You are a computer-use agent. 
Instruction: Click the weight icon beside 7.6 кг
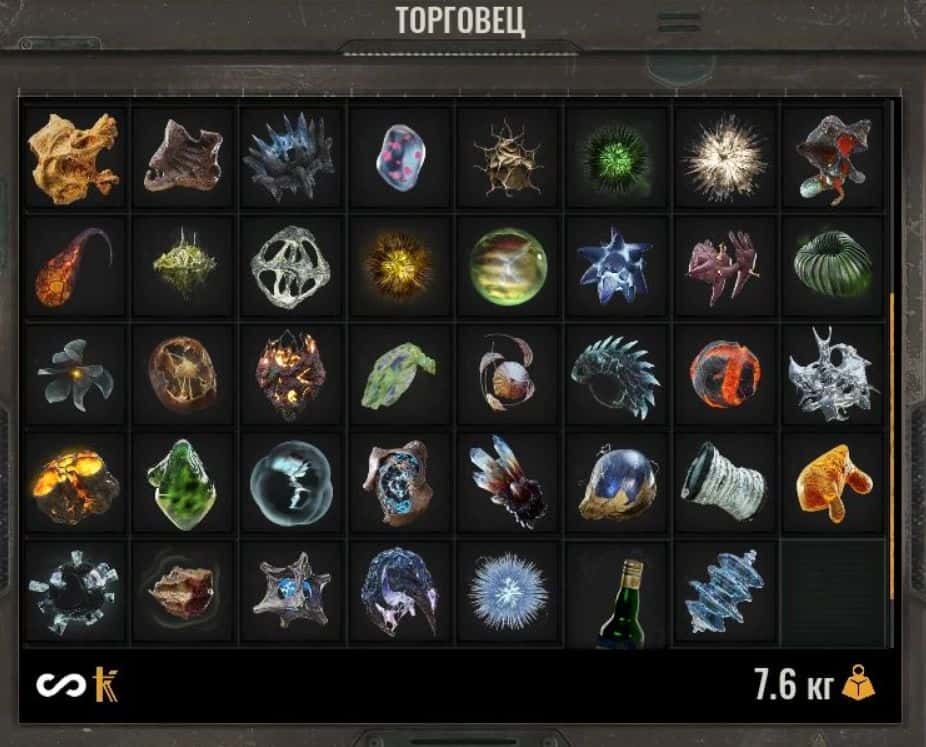[858, 683]
